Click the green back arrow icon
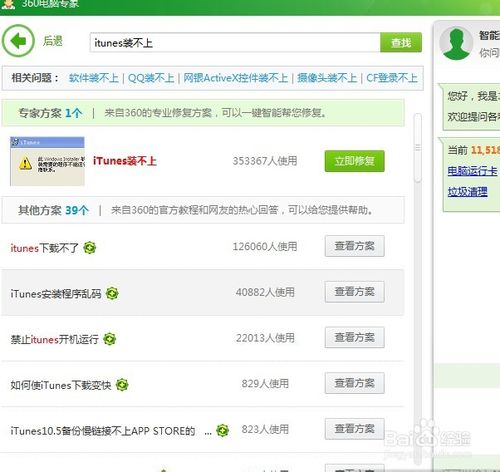Screen dimensions: 500x472 18,41
